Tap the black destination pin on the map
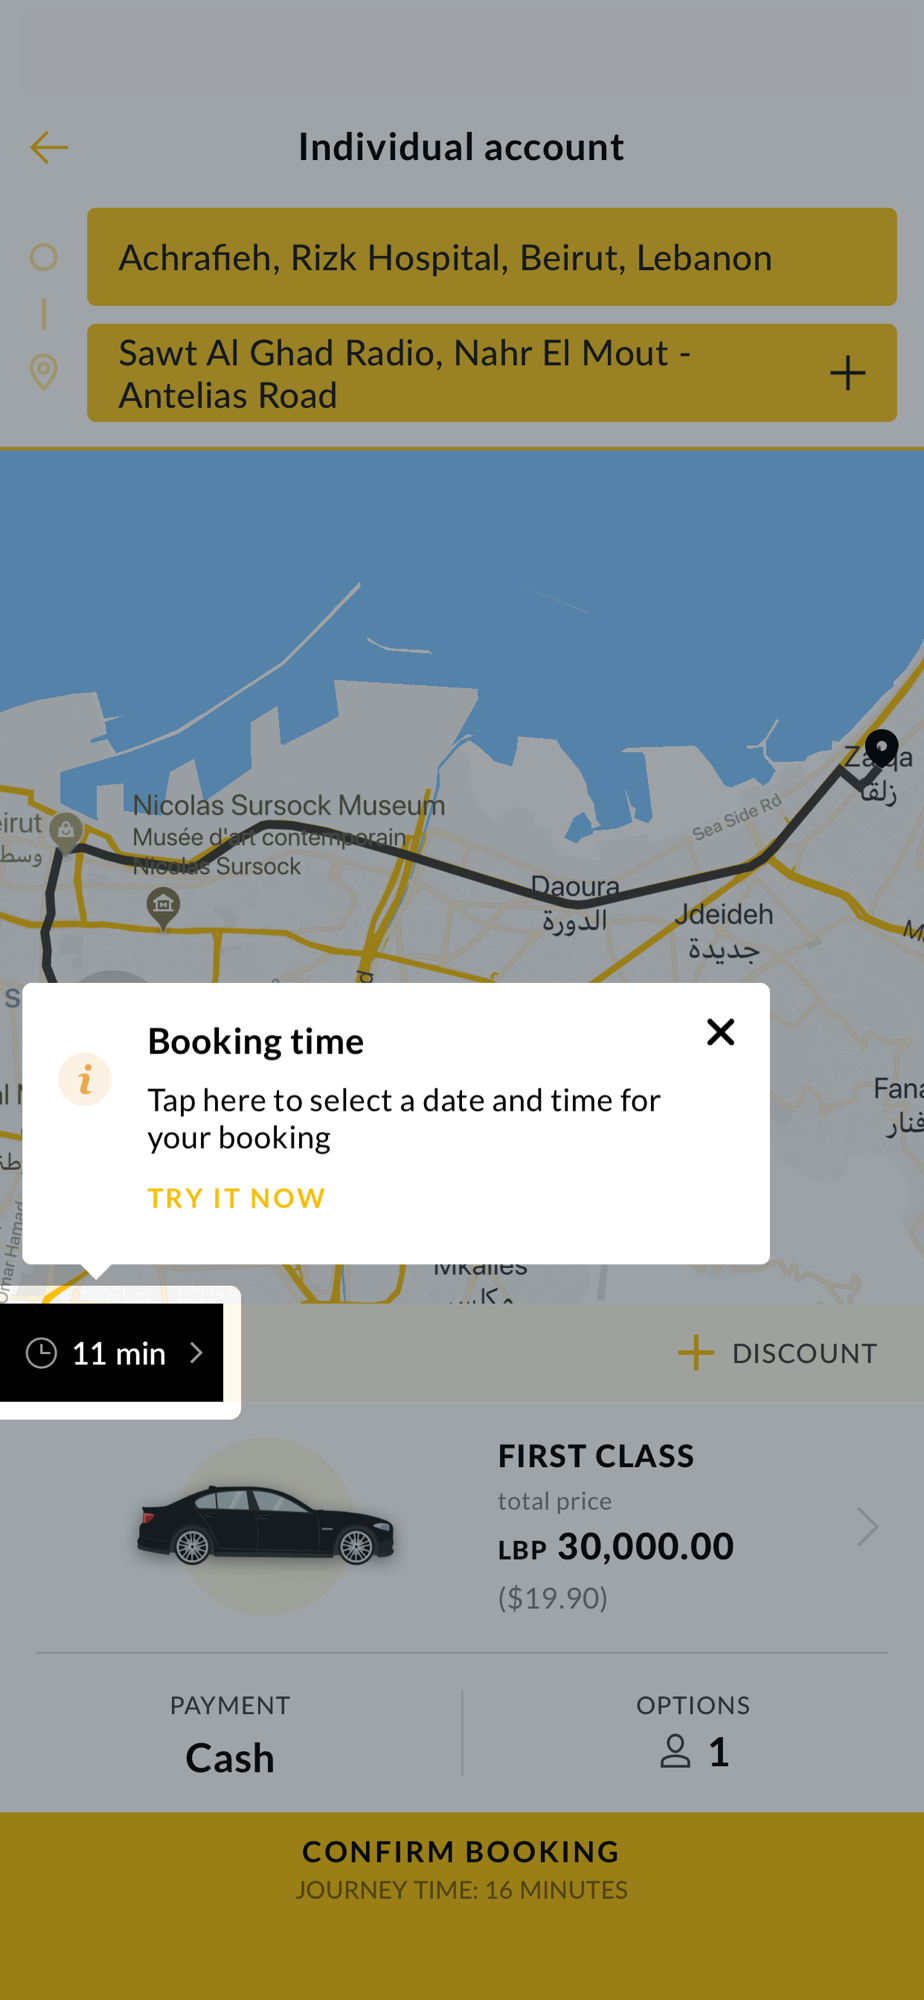924x2000 pixels. point(881,748)
